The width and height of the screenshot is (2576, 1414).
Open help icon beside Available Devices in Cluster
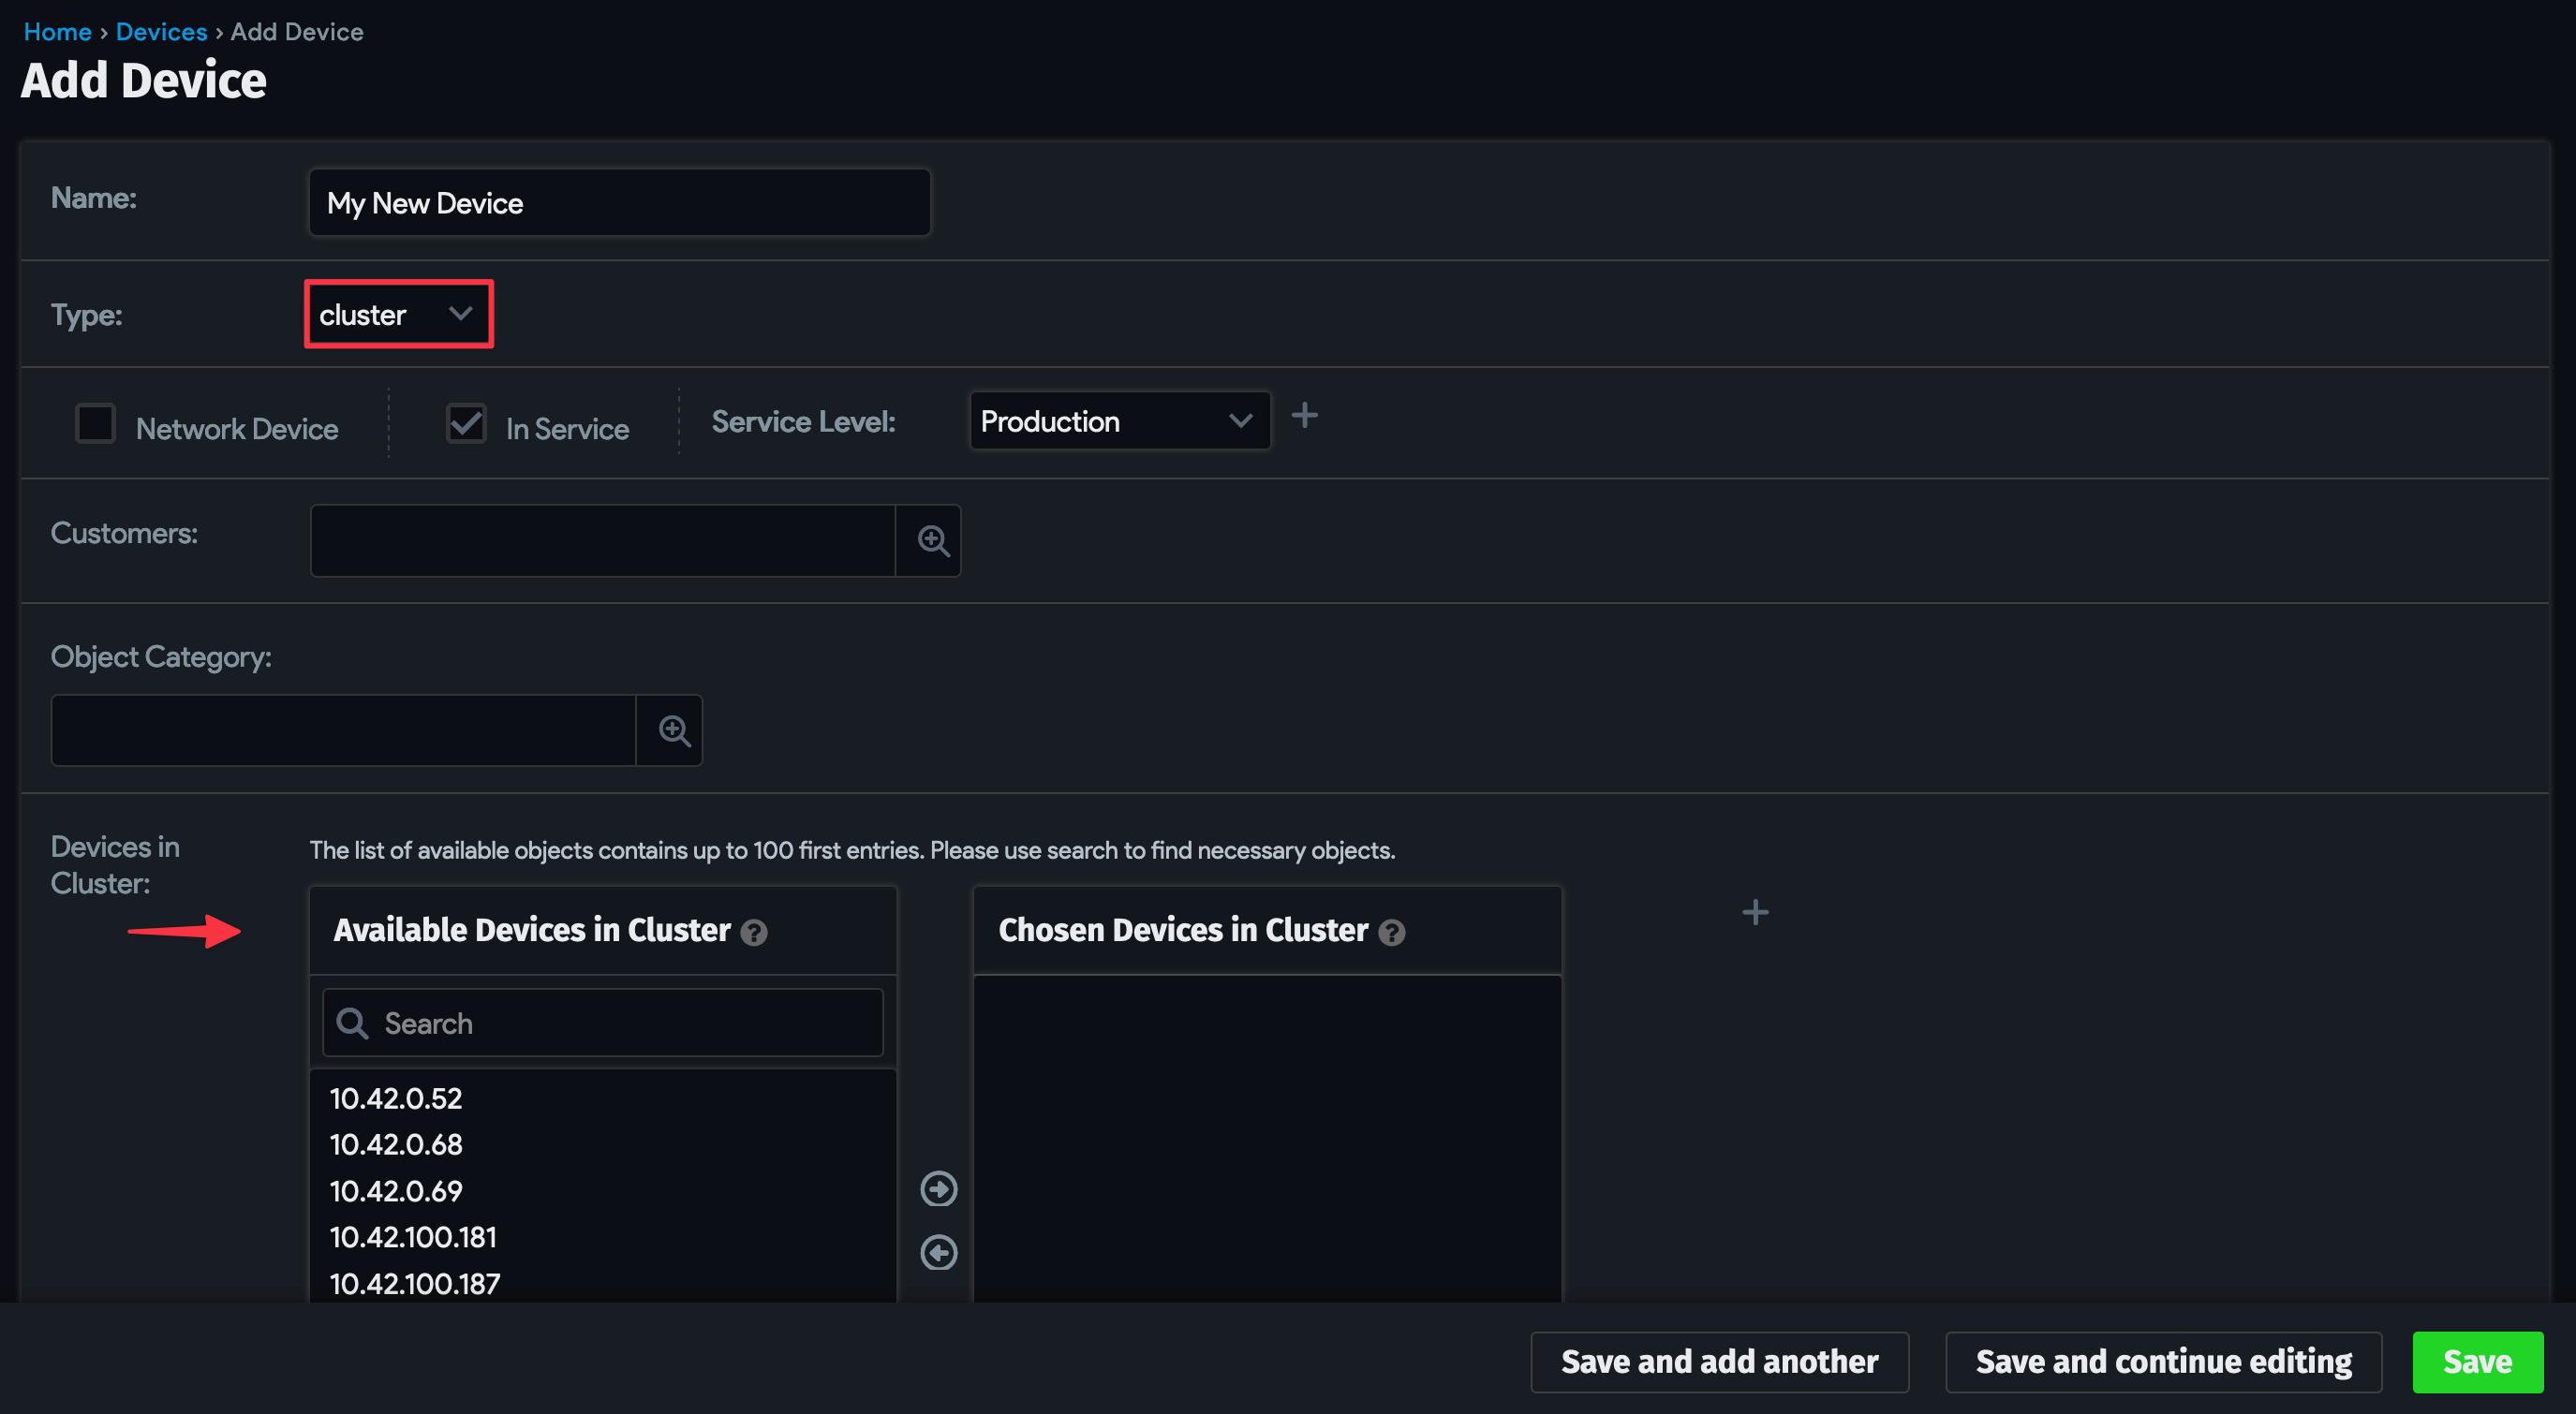754,933
